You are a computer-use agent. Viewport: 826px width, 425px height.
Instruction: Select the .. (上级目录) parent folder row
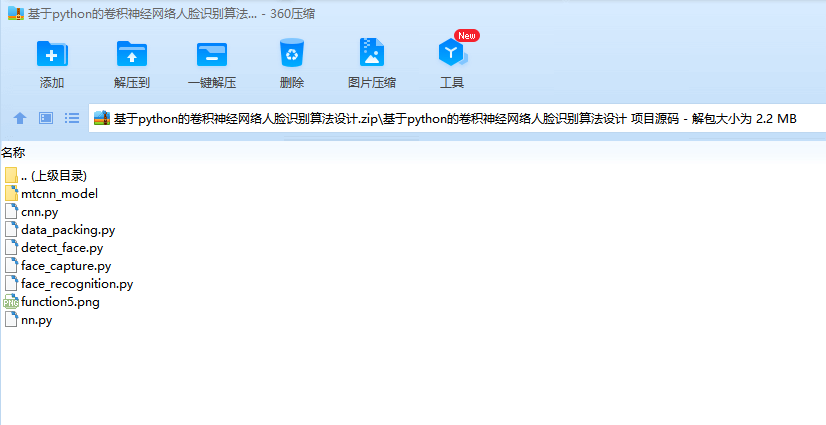click(45, 175)
